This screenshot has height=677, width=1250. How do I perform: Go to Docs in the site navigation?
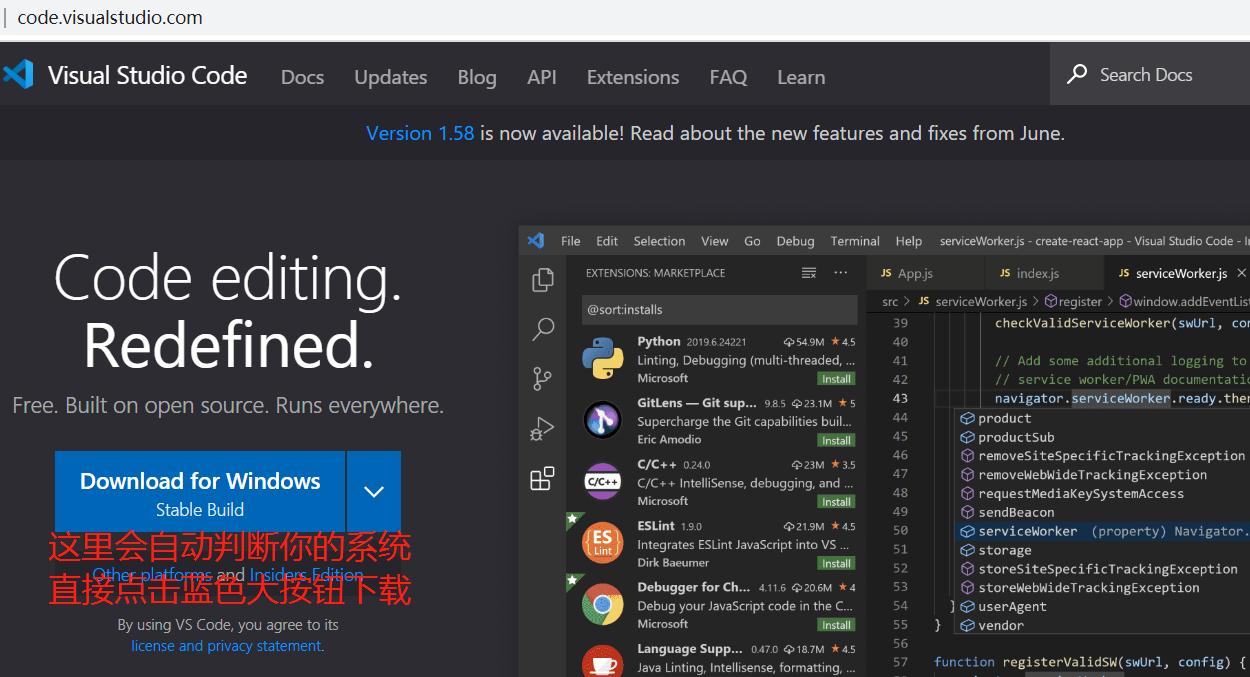[302, 77]
